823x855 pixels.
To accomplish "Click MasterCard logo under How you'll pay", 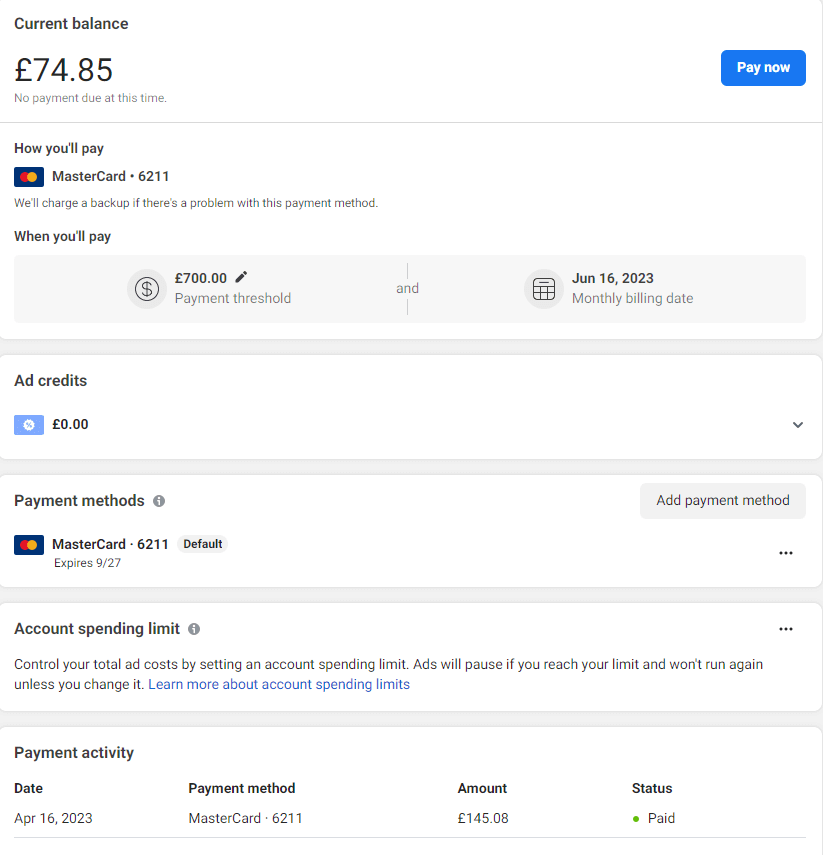I will (x=29, y=177).
